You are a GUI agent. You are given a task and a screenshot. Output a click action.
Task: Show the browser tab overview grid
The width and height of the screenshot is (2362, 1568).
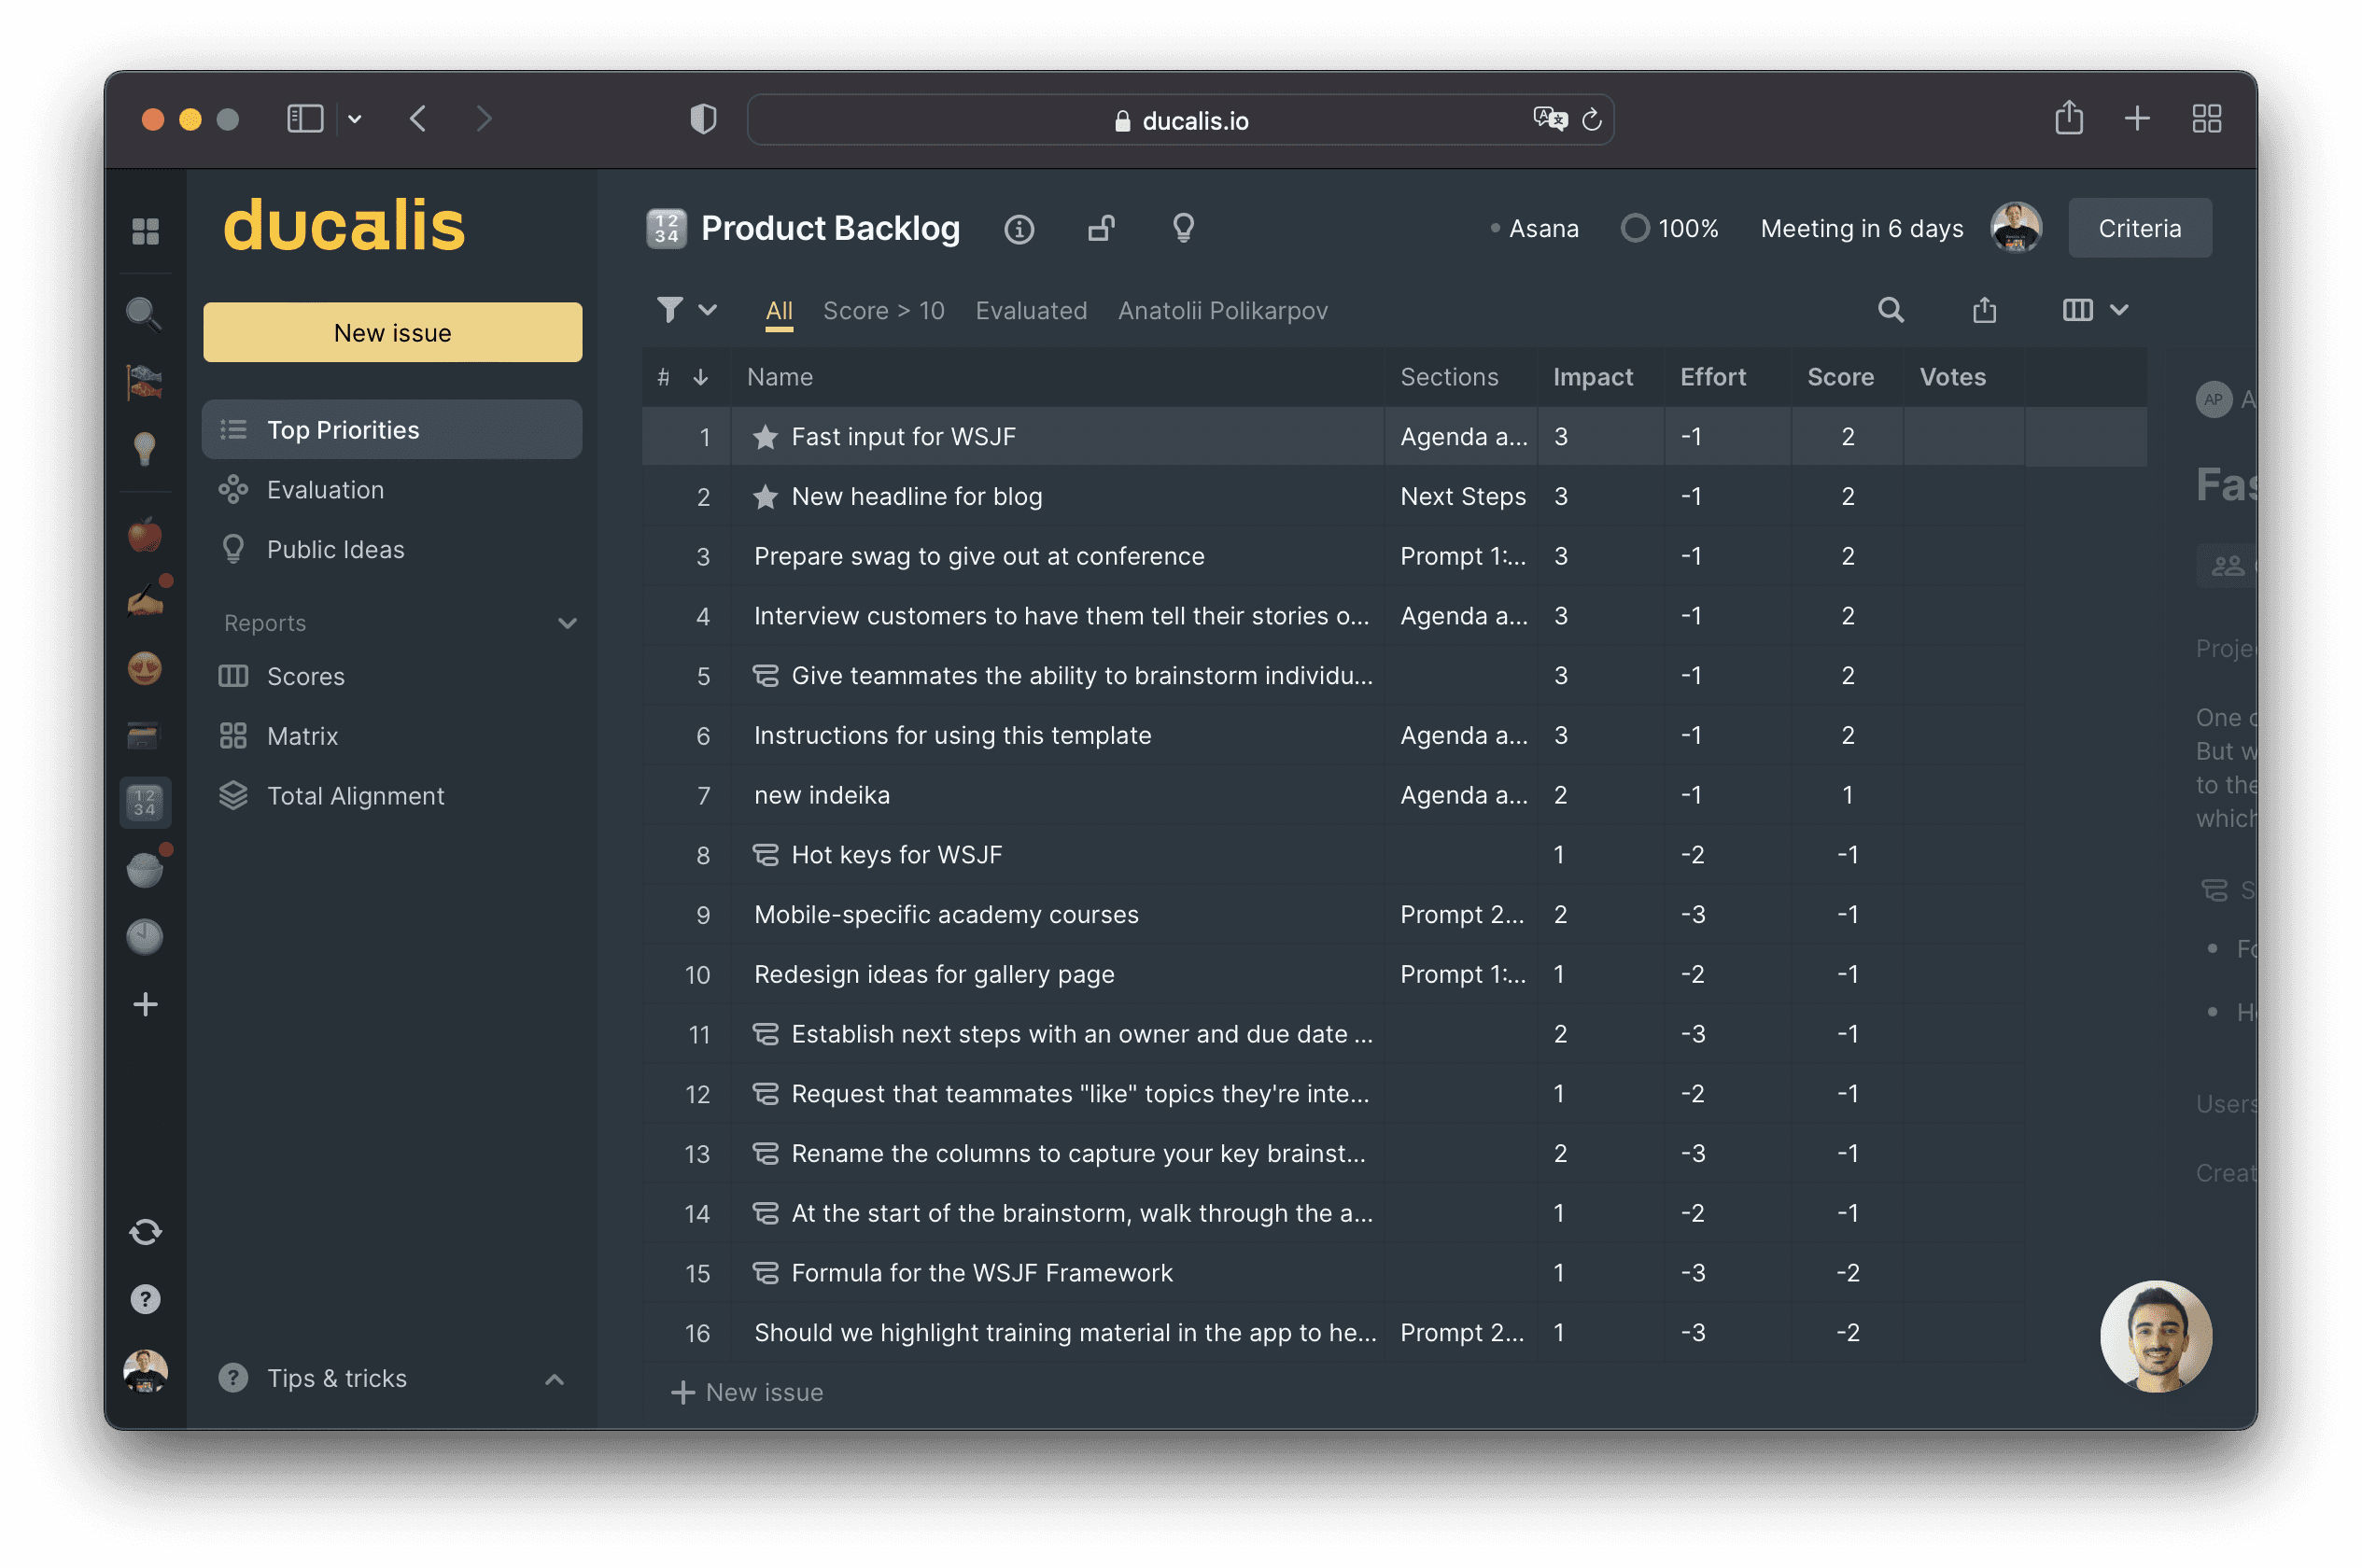click(x=2206, y=118)
